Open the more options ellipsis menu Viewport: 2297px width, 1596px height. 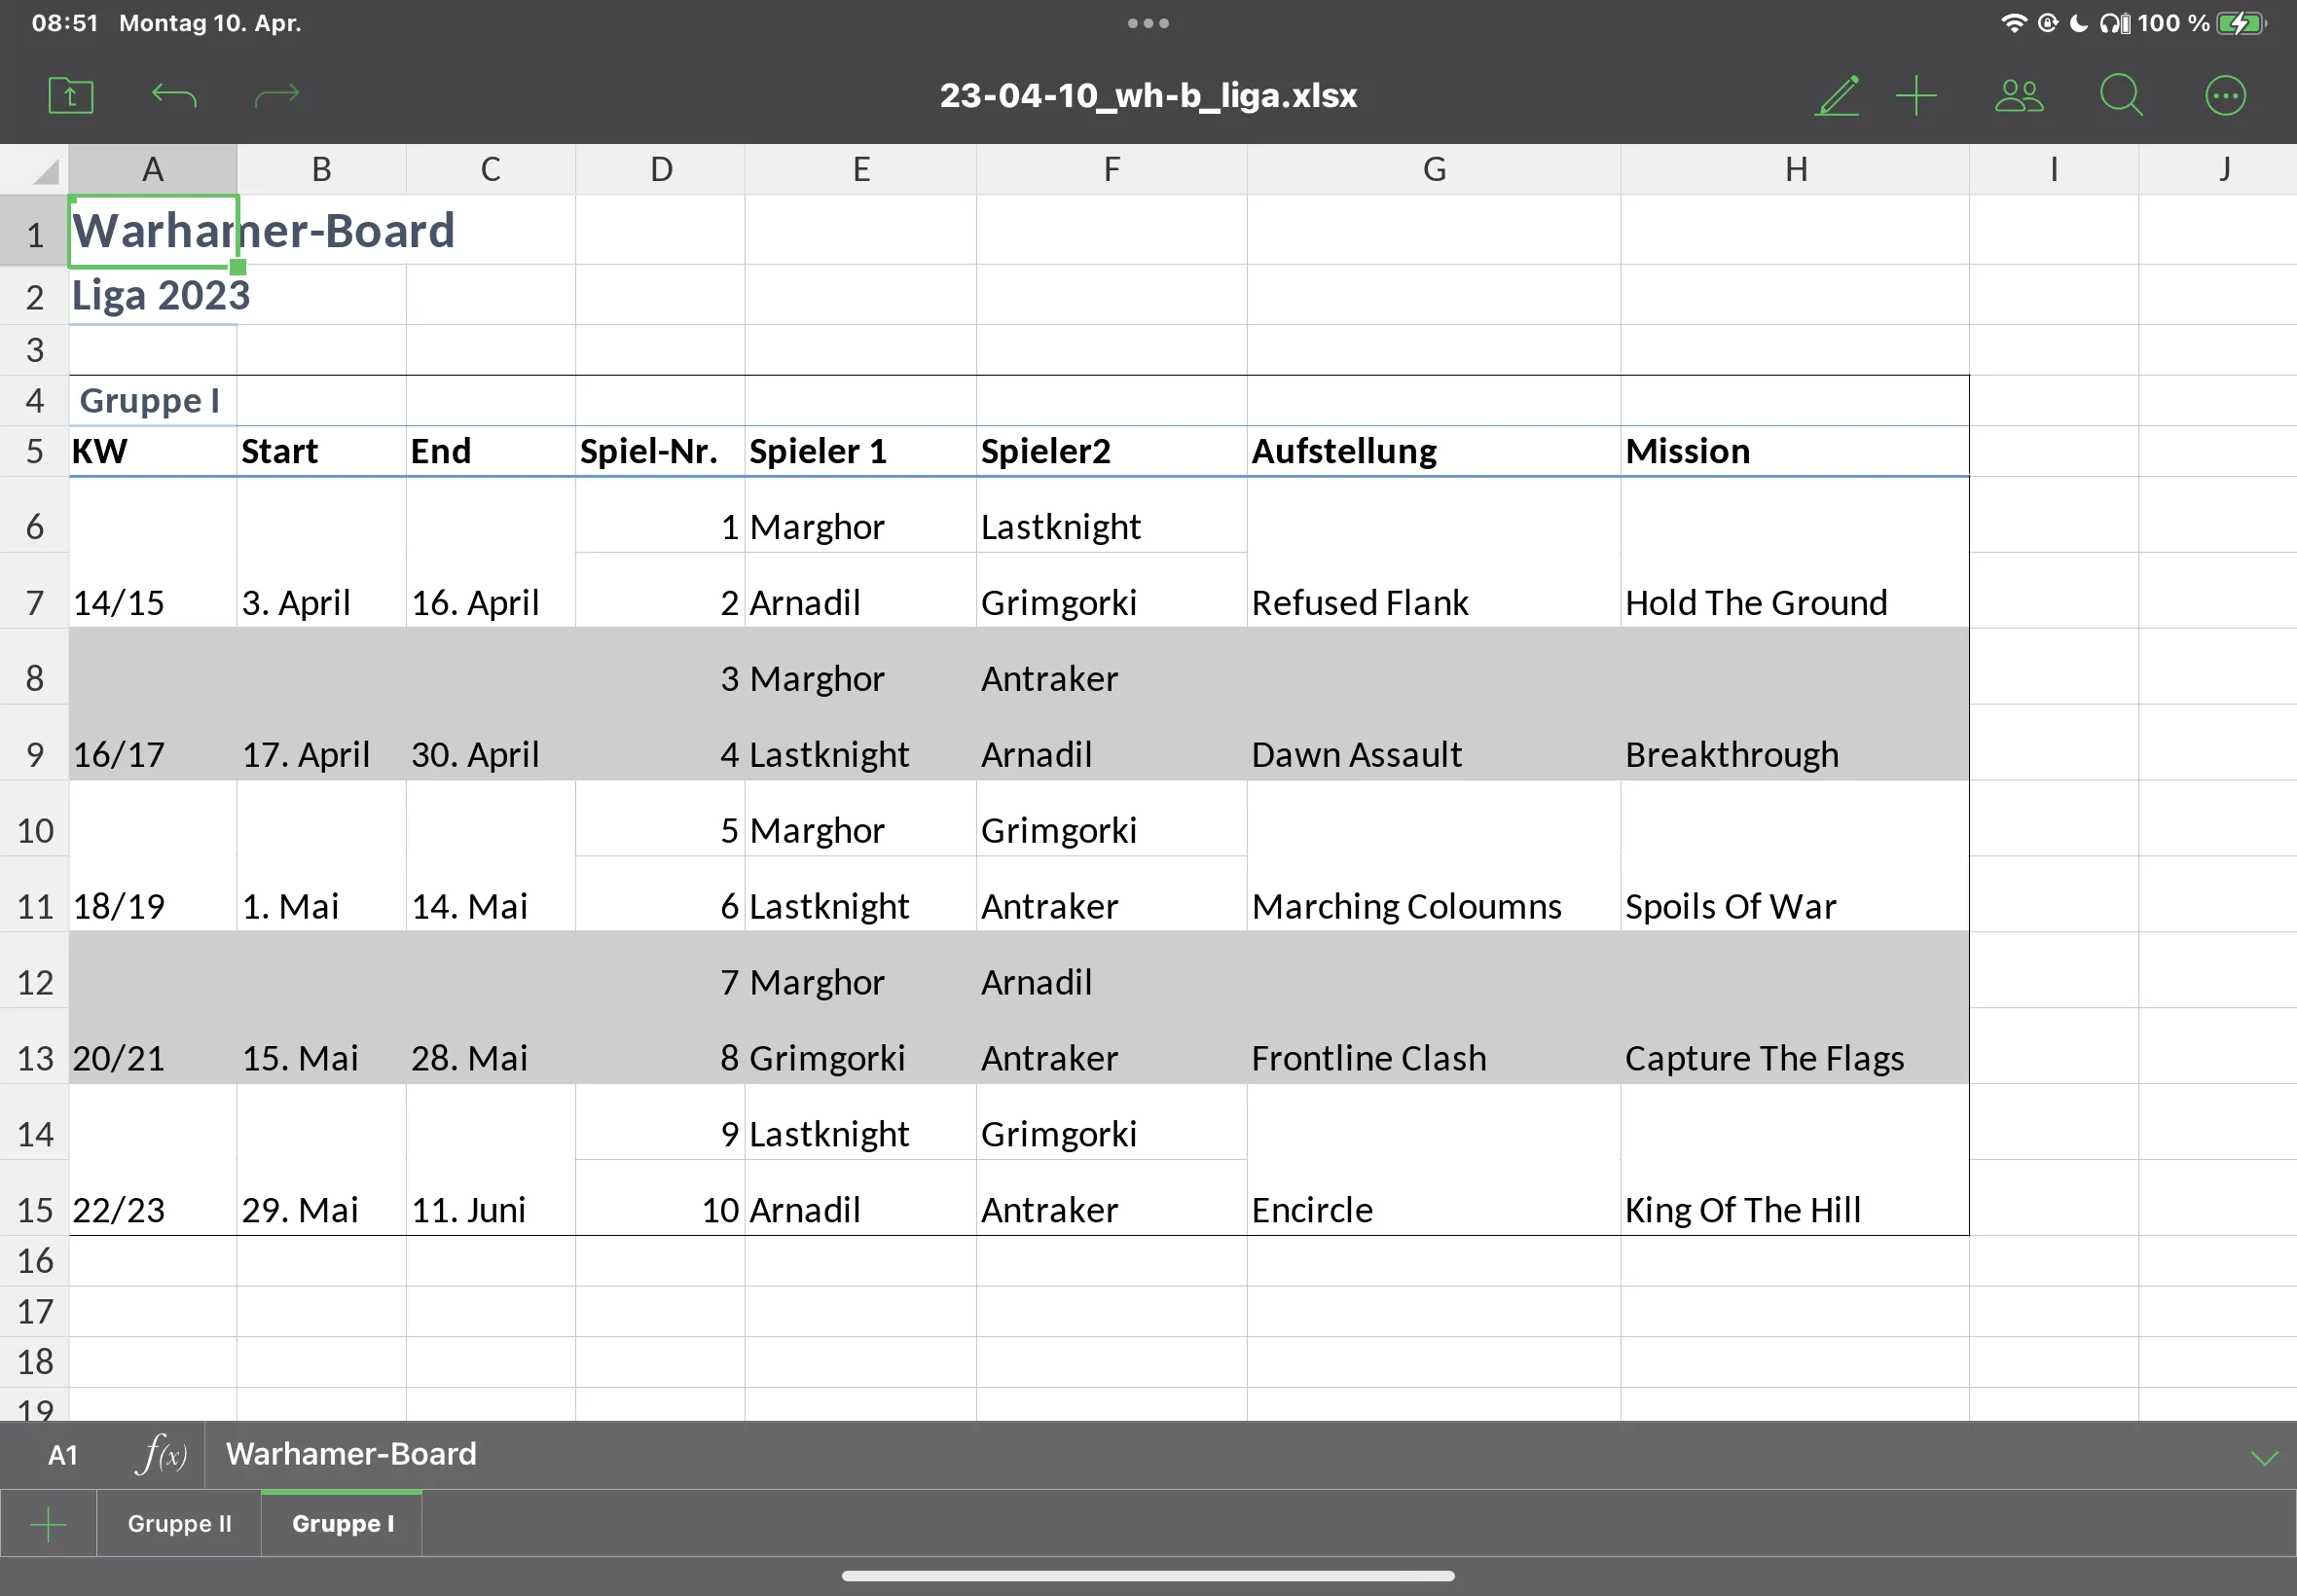(2225, 96)
